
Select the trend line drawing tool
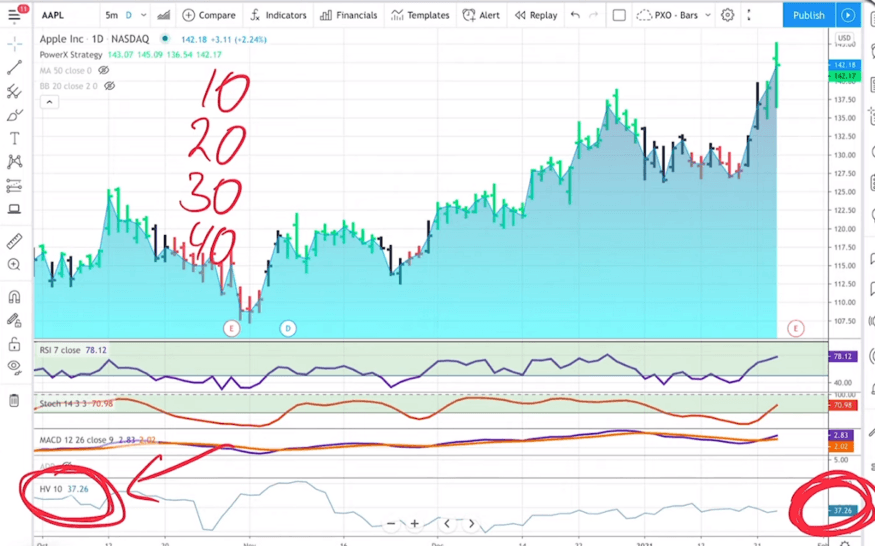click(x=15, y=68)
